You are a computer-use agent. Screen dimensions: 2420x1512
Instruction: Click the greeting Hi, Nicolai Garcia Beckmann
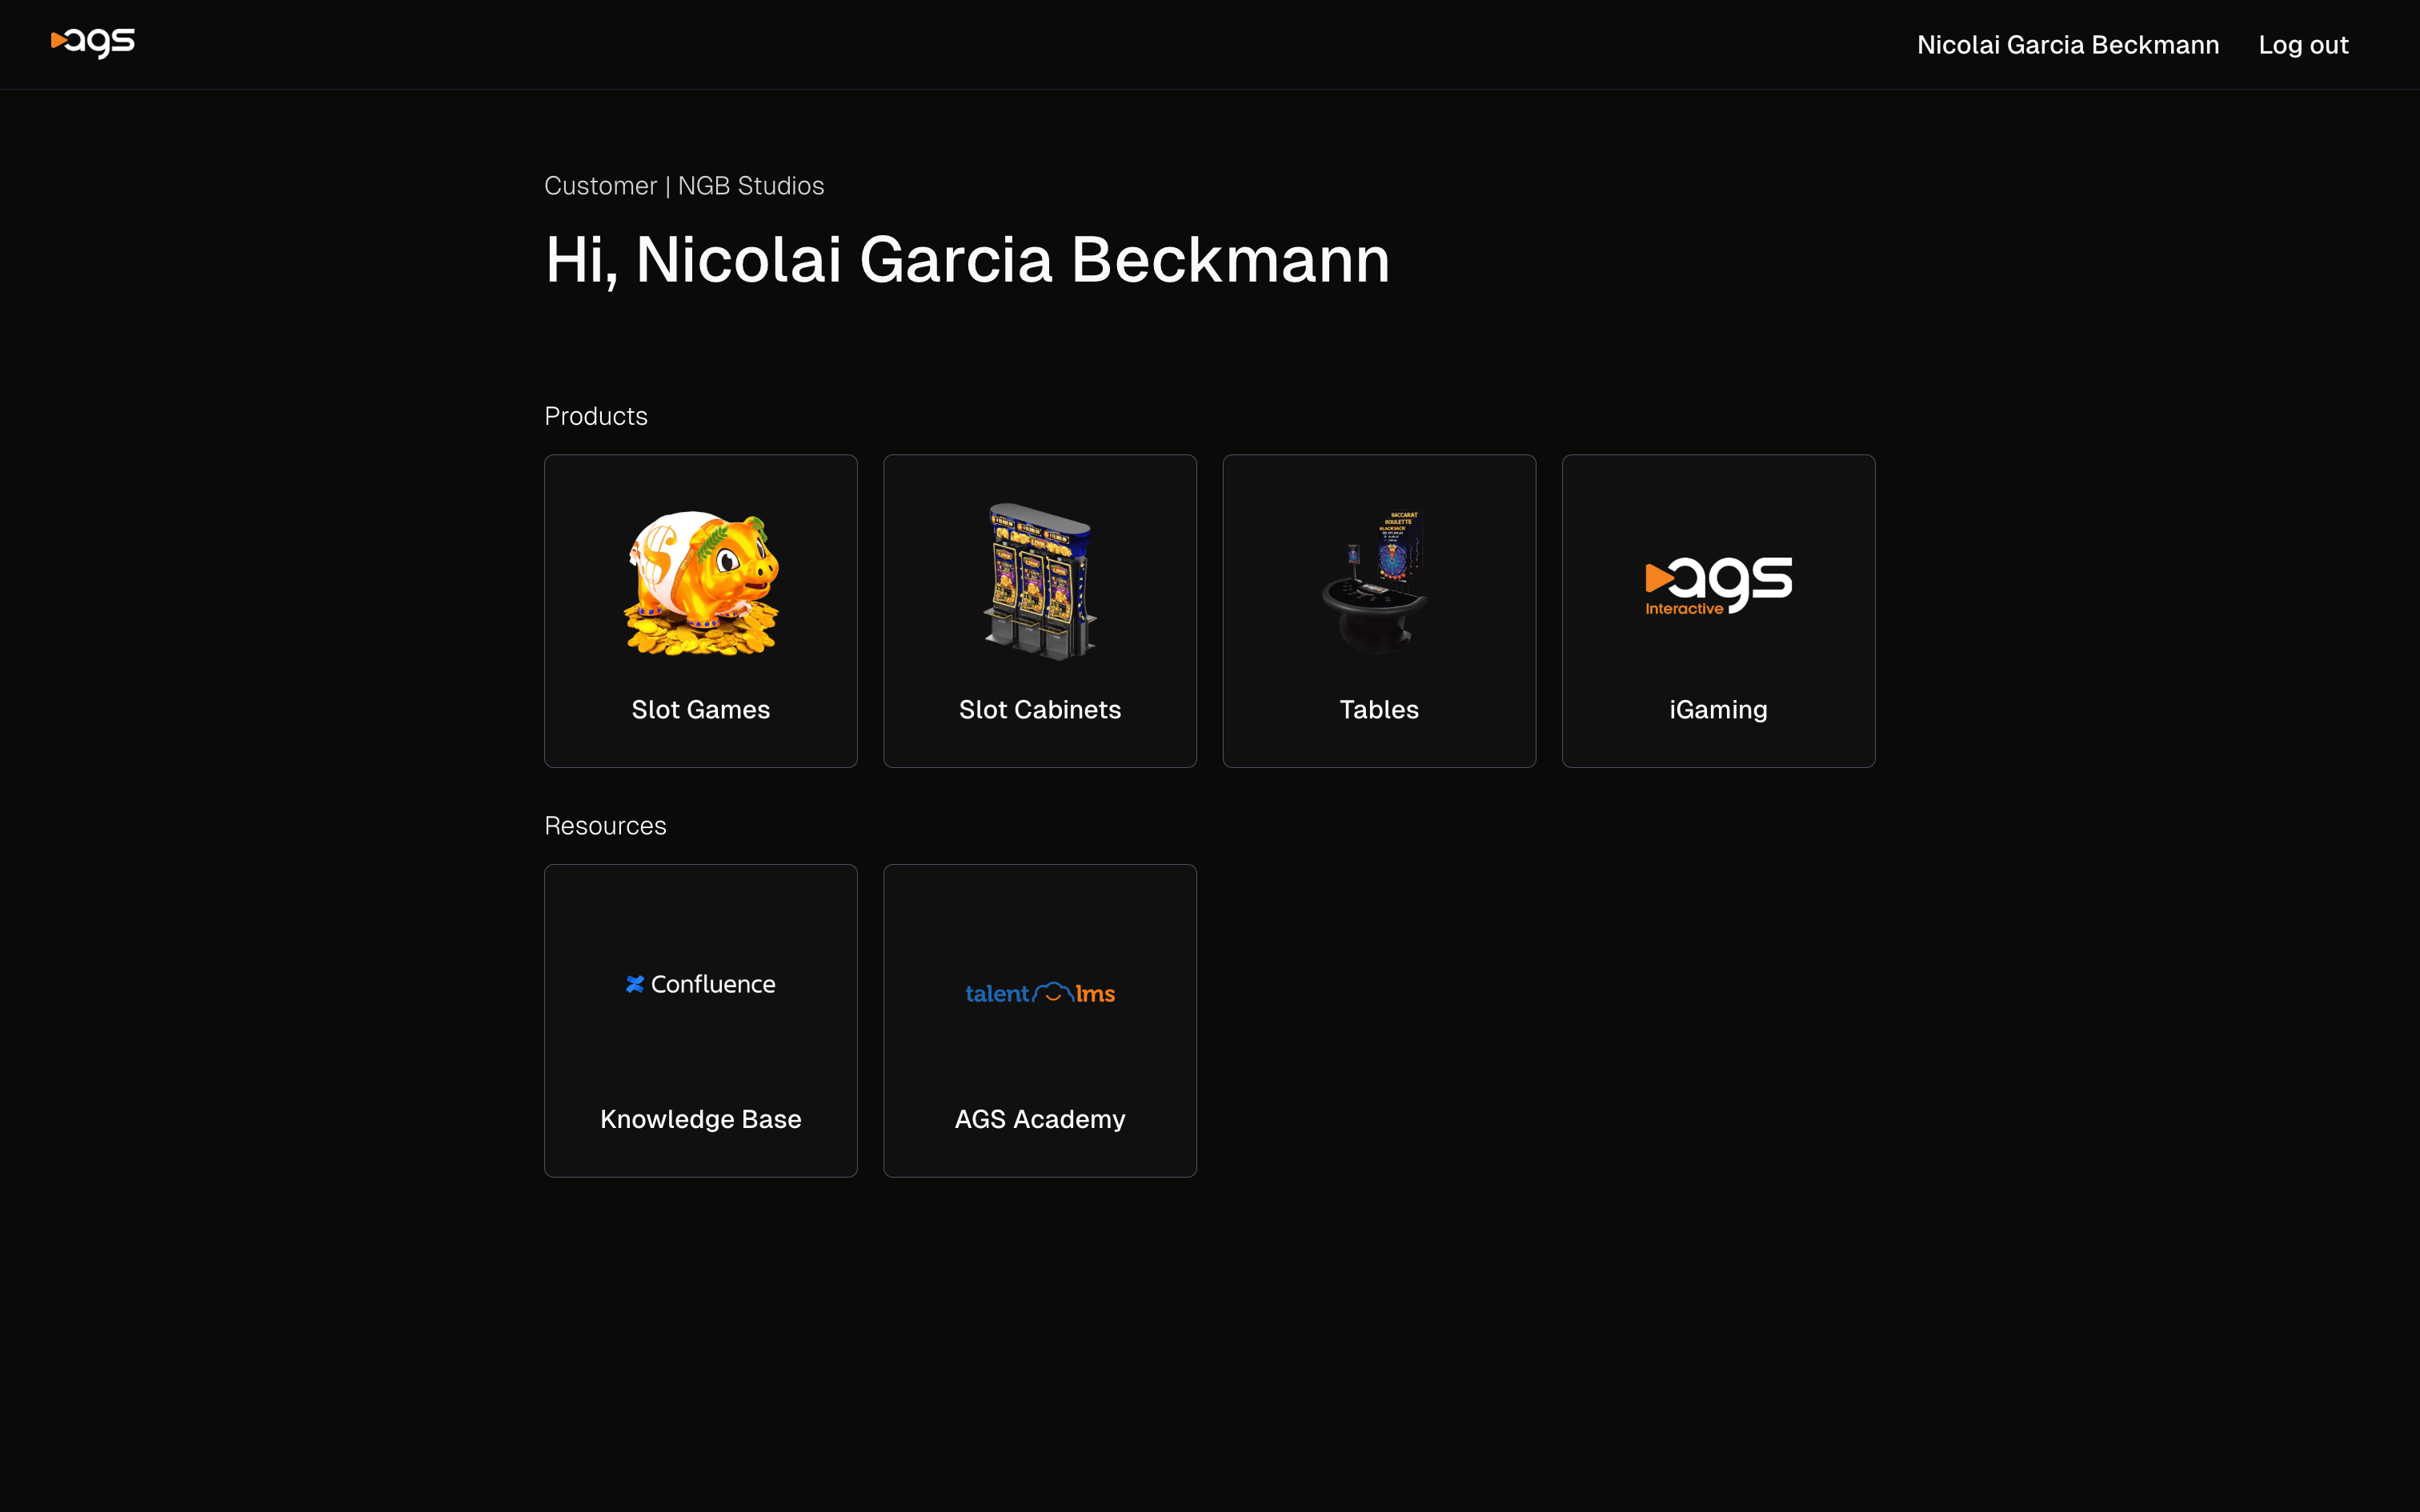tap(967, 259)
